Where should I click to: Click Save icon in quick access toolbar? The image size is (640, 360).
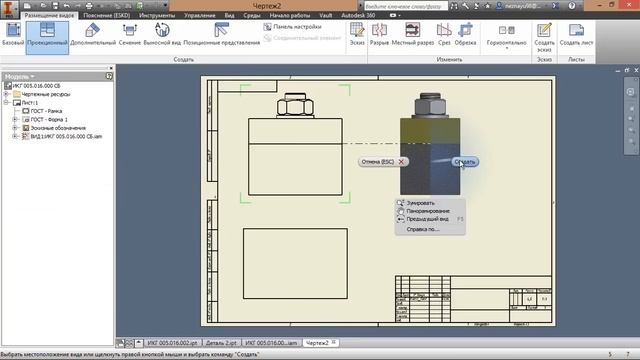tap(55, 6)
